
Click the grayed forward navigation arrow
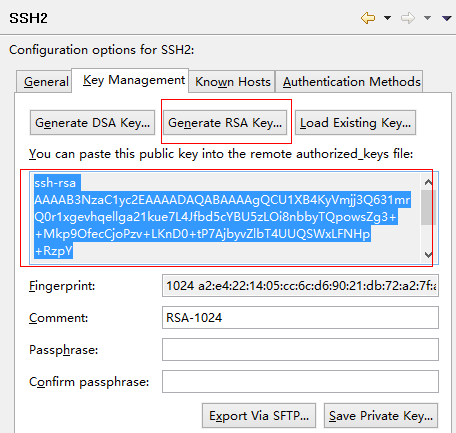tap(408, 18)
